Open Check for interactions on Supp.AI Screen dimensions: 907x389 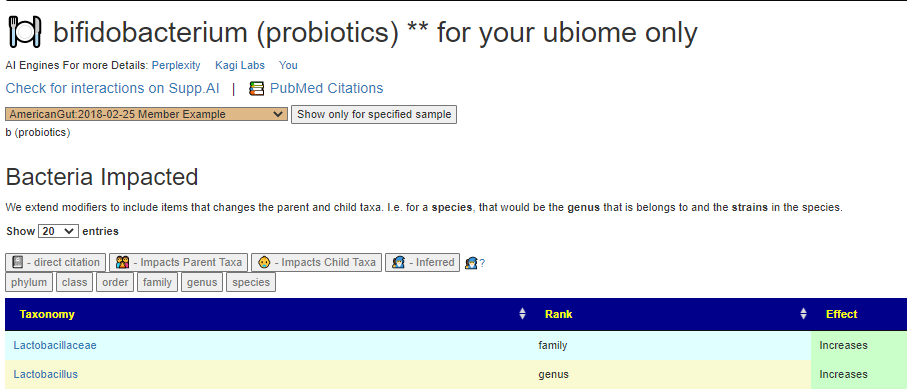tap(113, 89)
